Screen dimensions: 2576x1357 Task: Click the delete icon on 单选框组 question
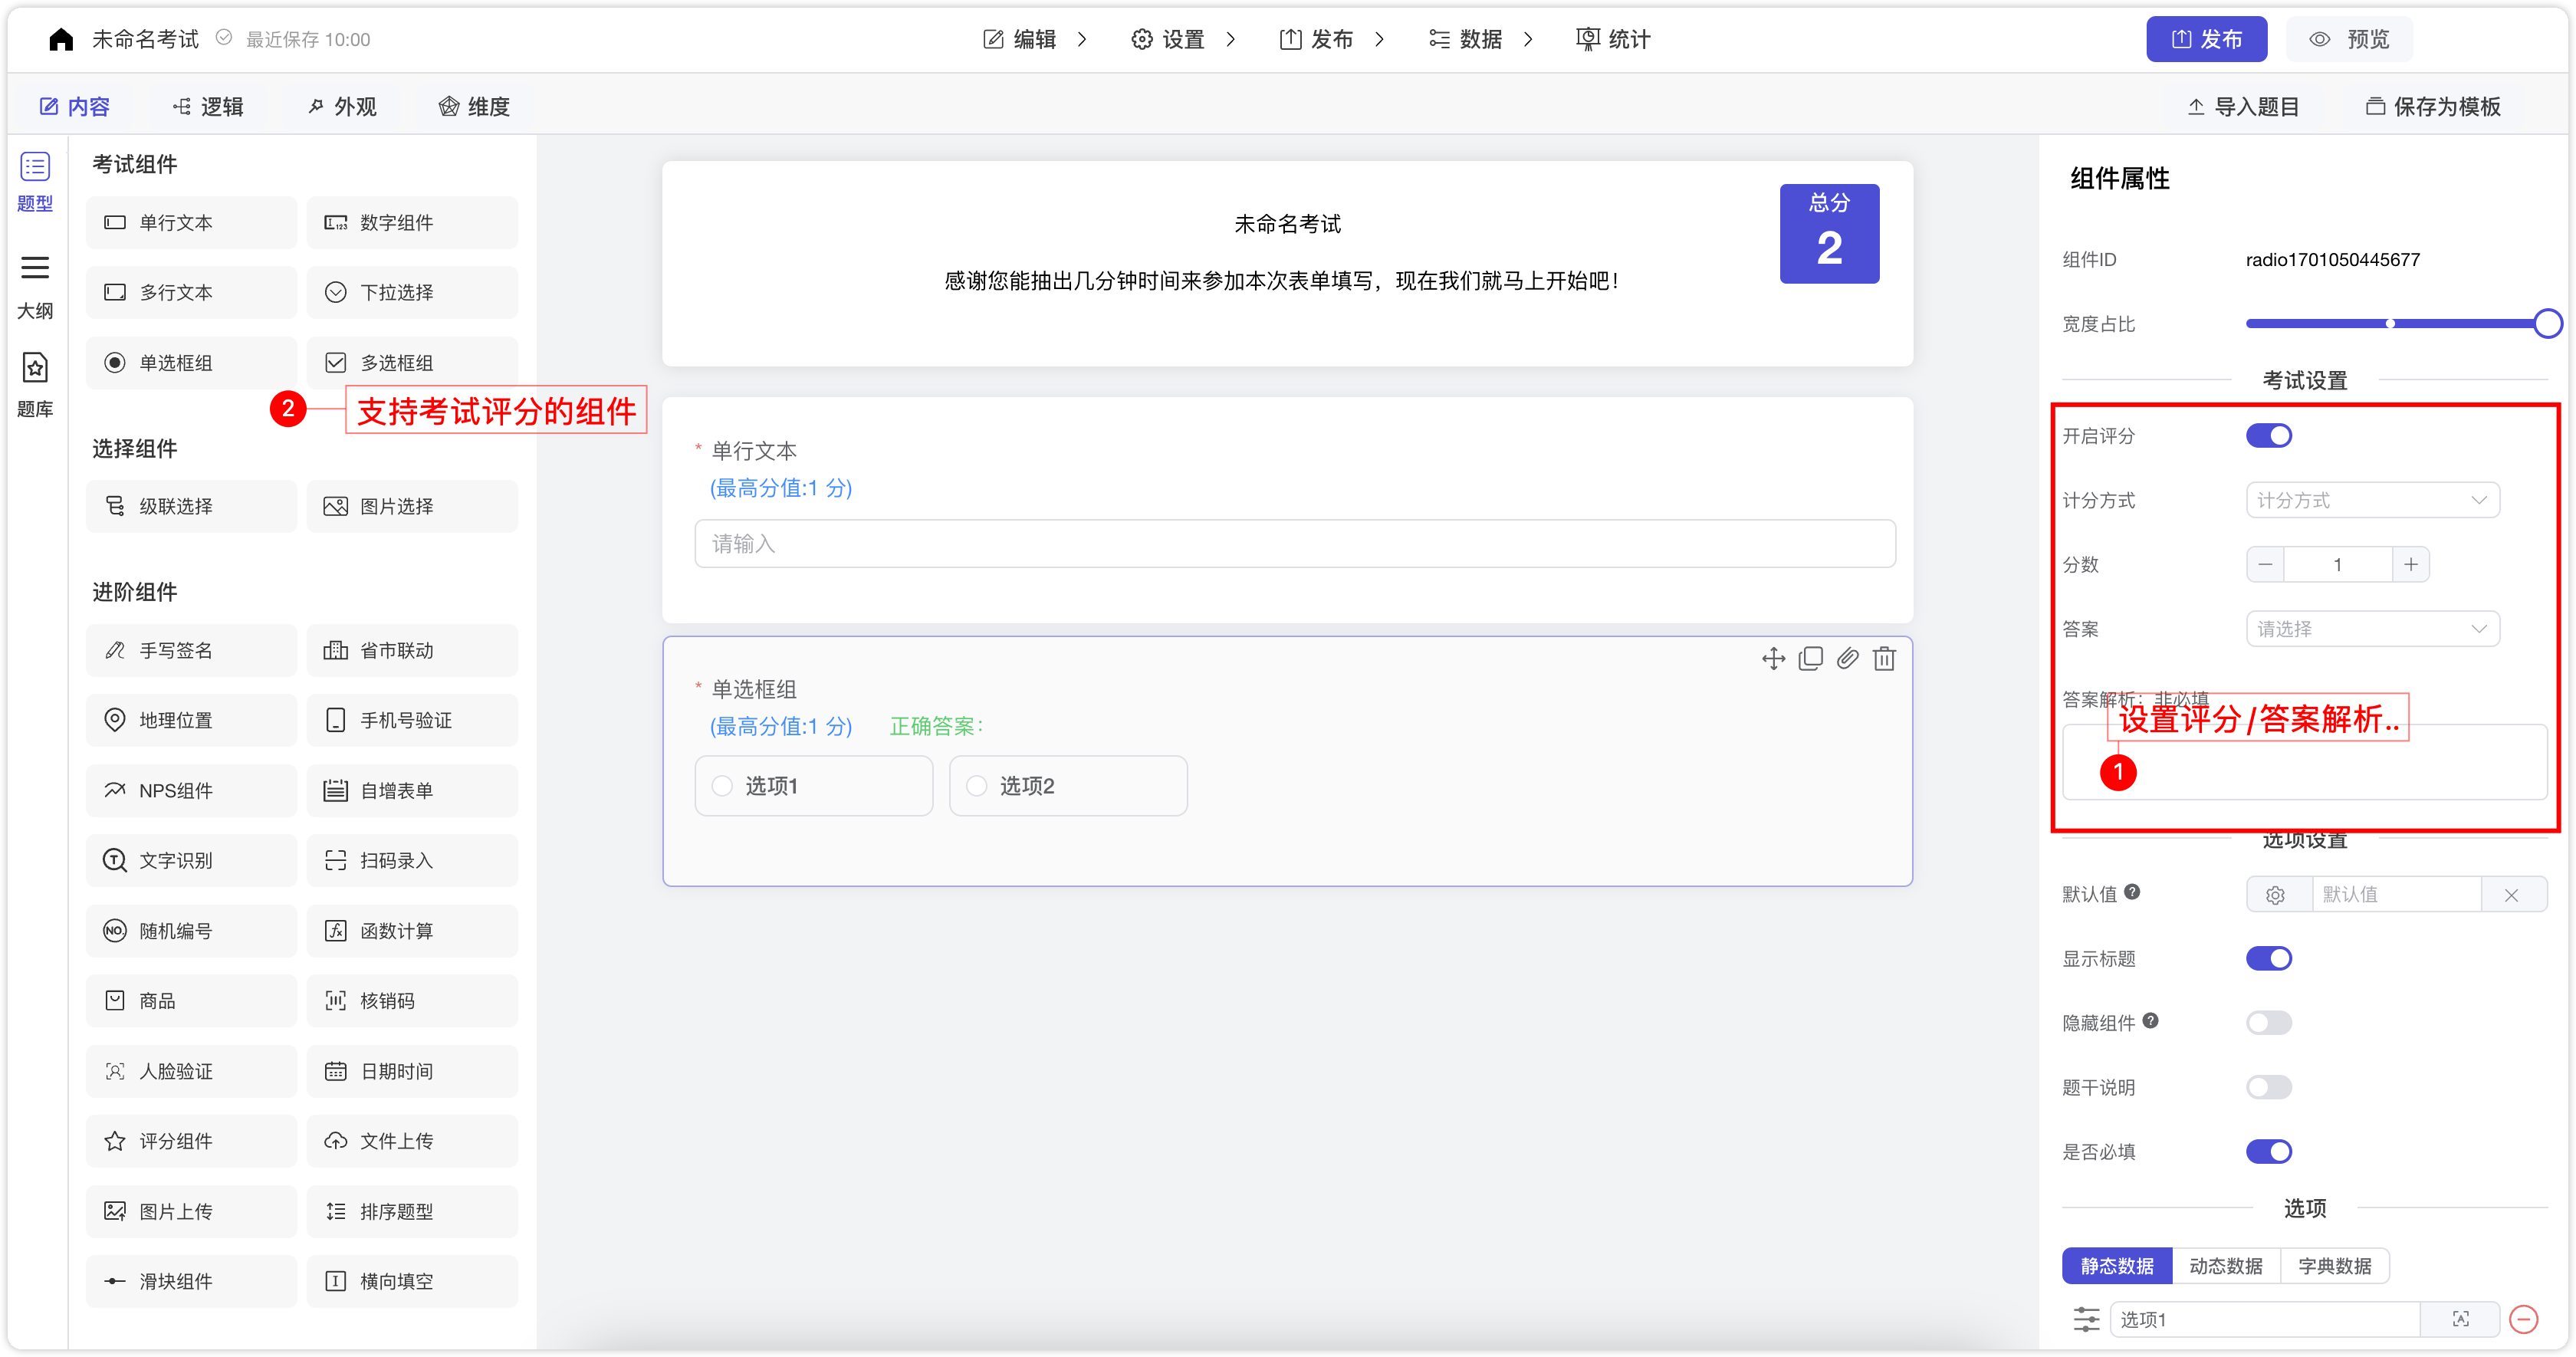tap(1885, 659)
